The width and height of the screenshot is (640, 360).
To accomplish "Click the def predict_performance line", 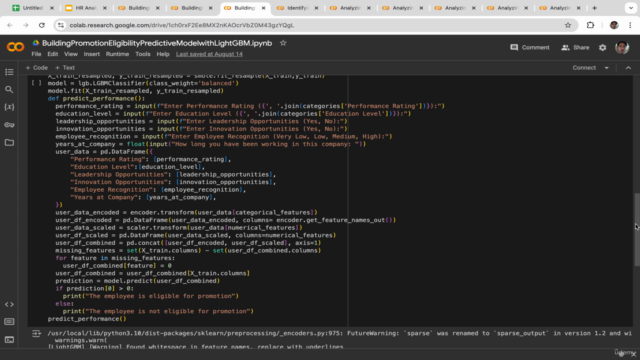I will 96,98.
